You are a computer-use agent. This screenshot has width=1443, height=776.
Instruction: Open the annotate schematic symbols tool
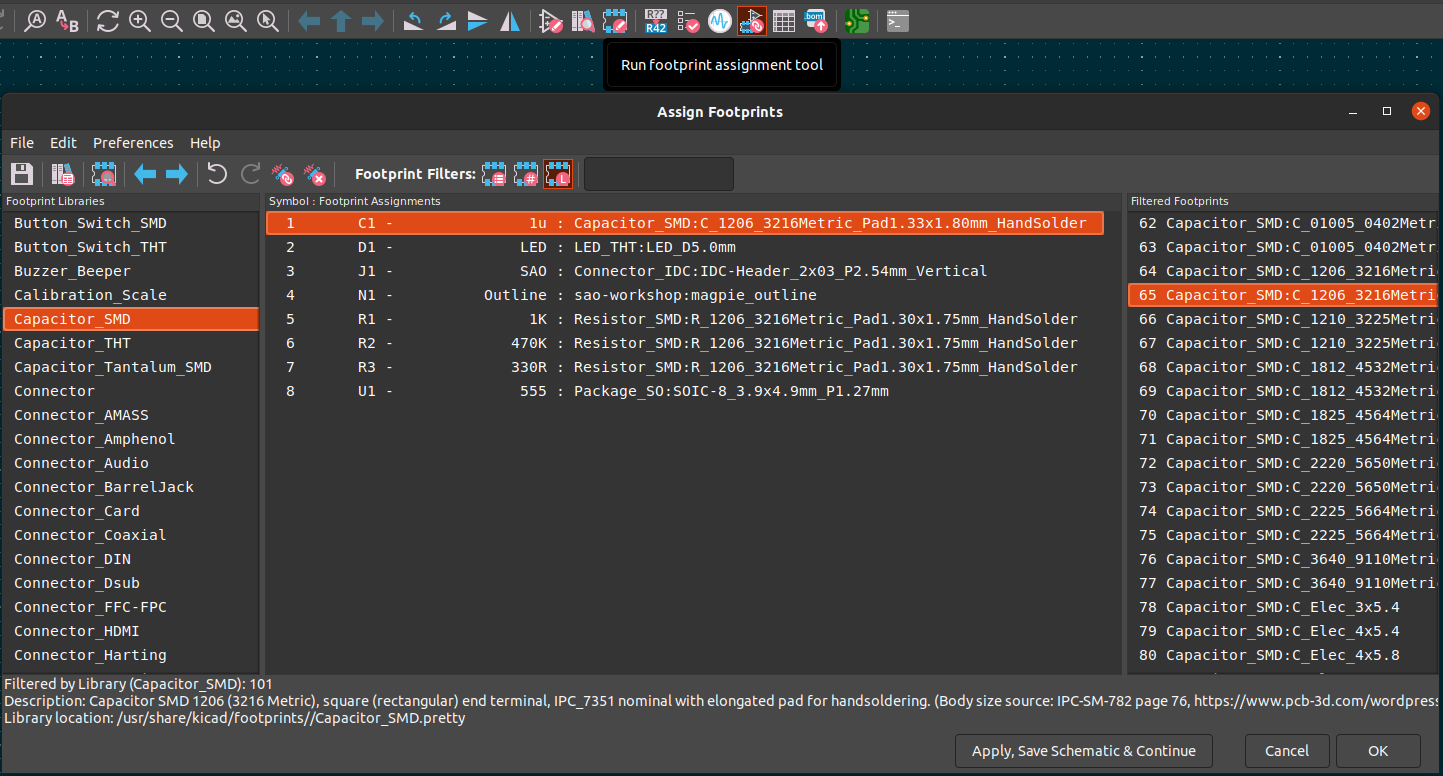click(656, 20)
